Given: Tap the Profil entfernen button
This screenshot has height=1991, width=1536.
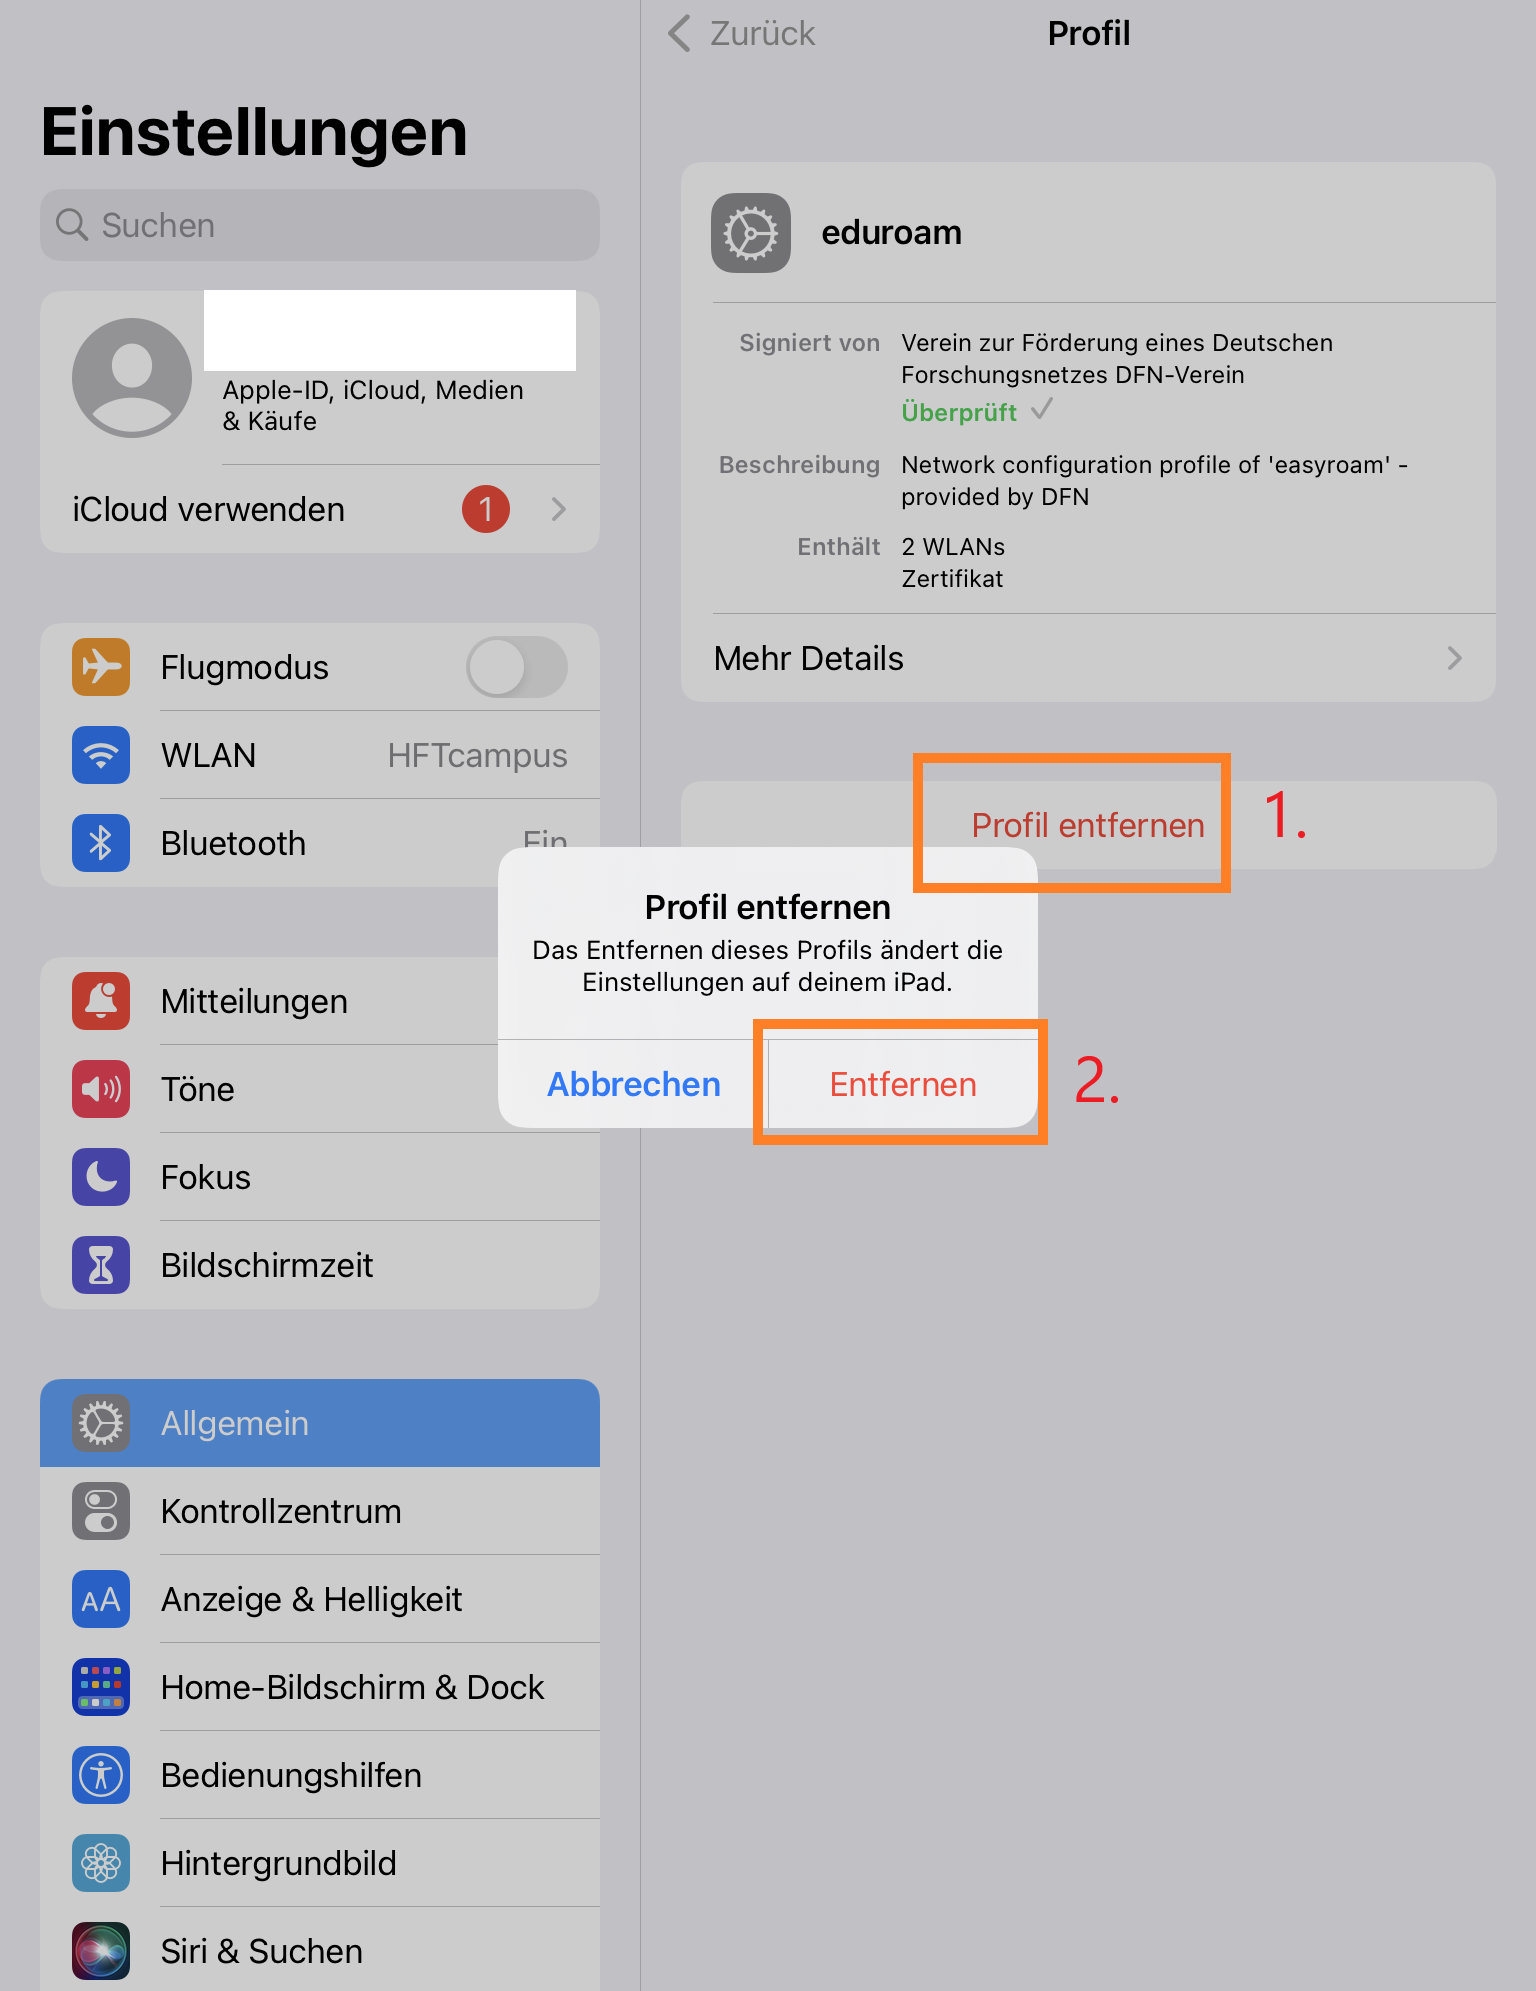Looking at the screenshot, I should tap(1088, 825).
